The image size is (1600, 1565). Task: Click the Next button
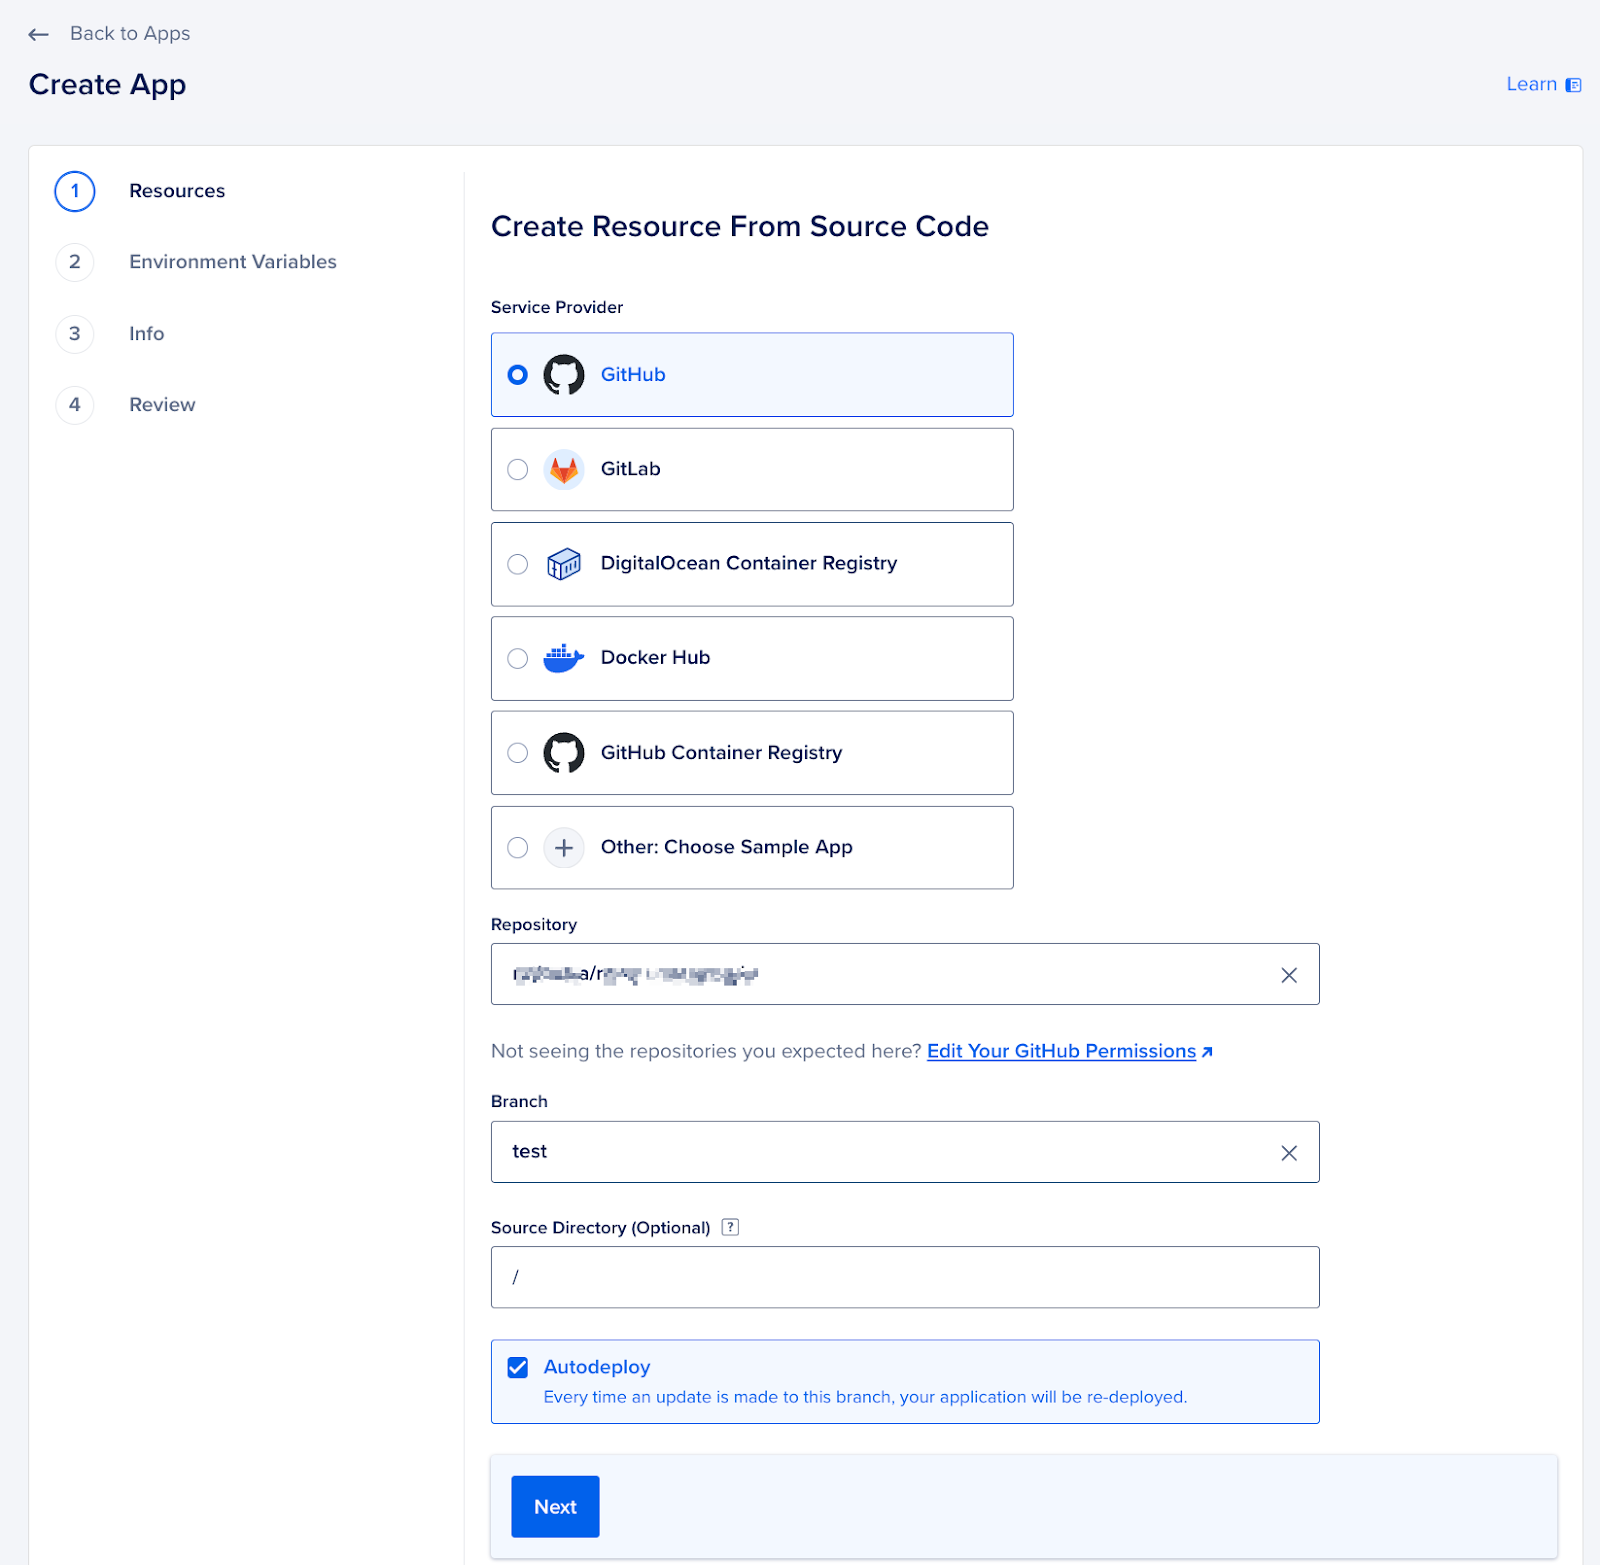pyautogui.click(x=555, y=1506)
